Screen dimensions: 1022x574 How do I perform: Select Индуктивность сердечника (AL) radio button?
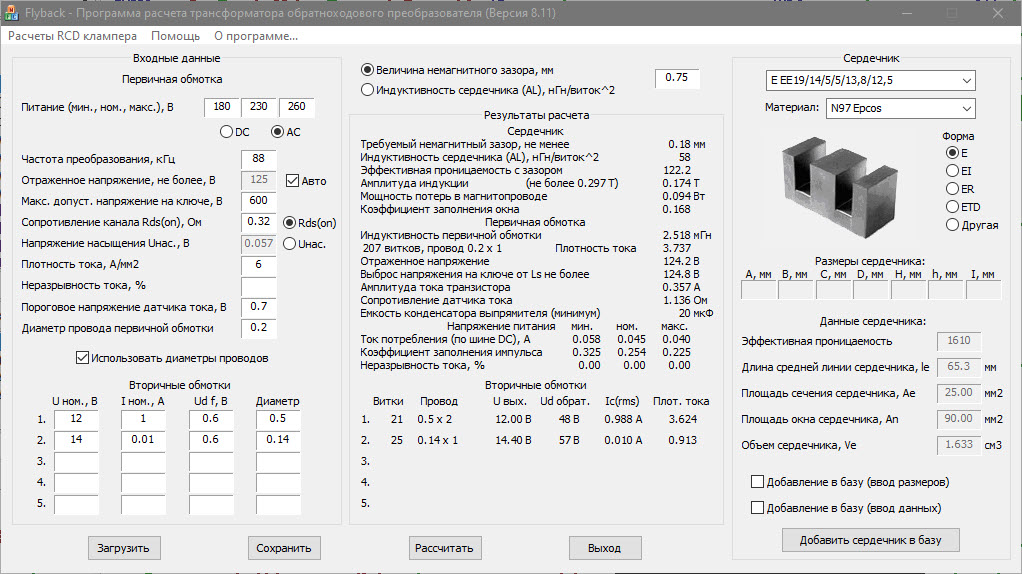[368, 90]
